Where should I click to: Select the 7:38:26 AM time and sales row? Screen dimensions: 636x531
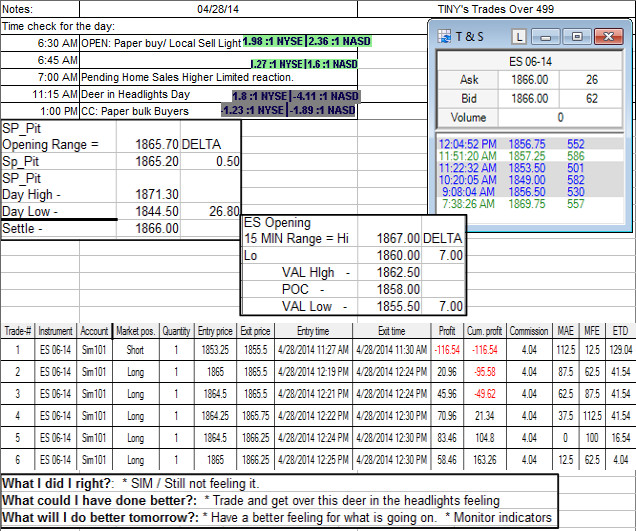[x=530, y=204]
